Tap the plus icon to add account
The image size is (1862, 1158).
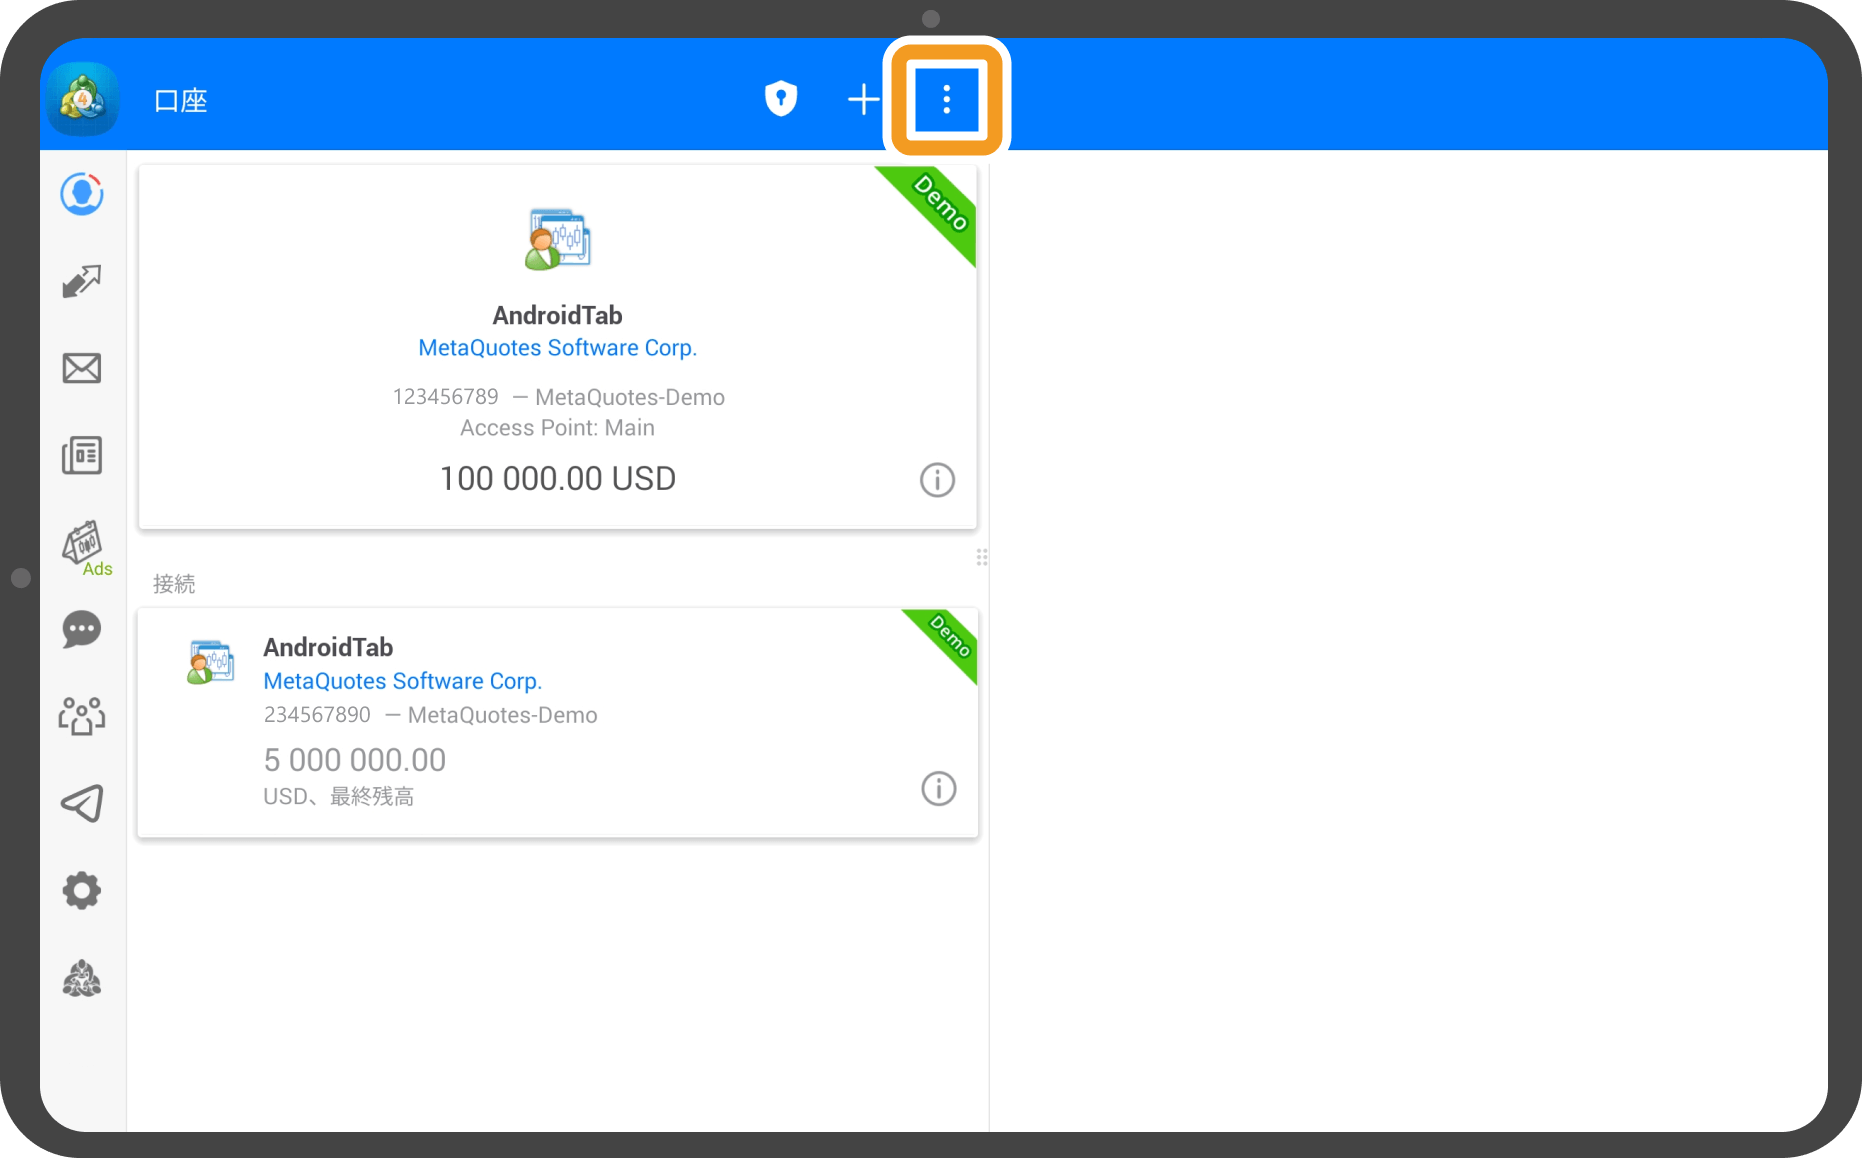(x=863, y=99)
